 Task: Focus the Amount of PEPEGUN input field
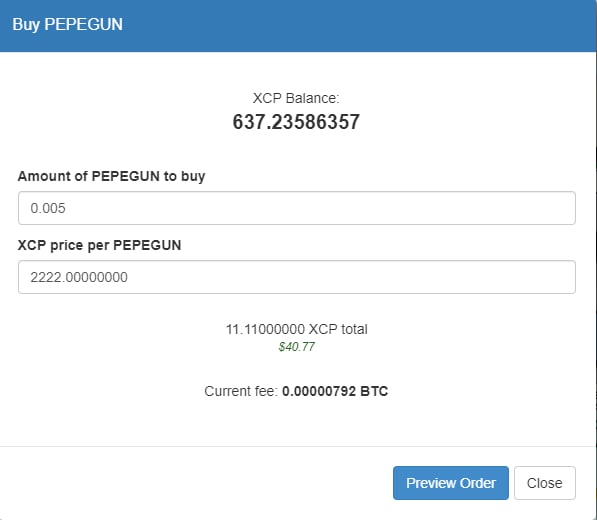coord(297,208)
